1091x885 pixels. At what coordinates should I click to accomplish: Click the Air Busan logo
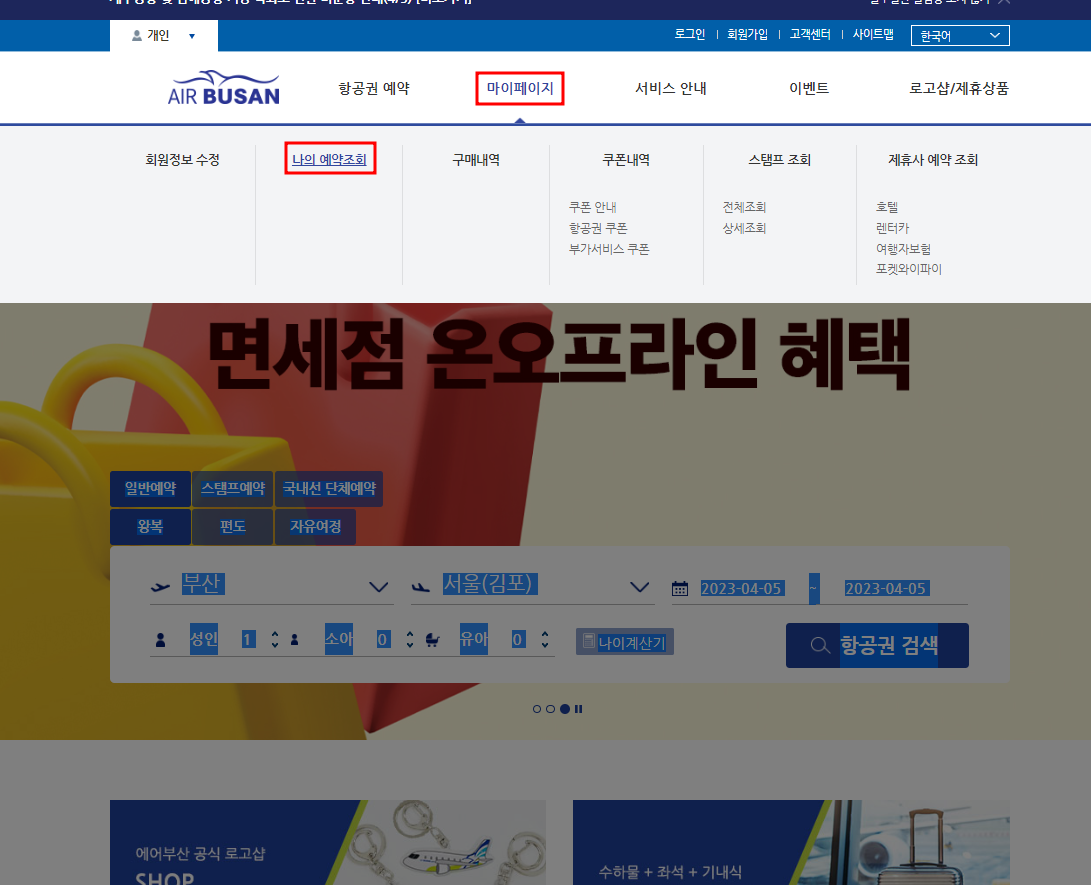(222, 88)
